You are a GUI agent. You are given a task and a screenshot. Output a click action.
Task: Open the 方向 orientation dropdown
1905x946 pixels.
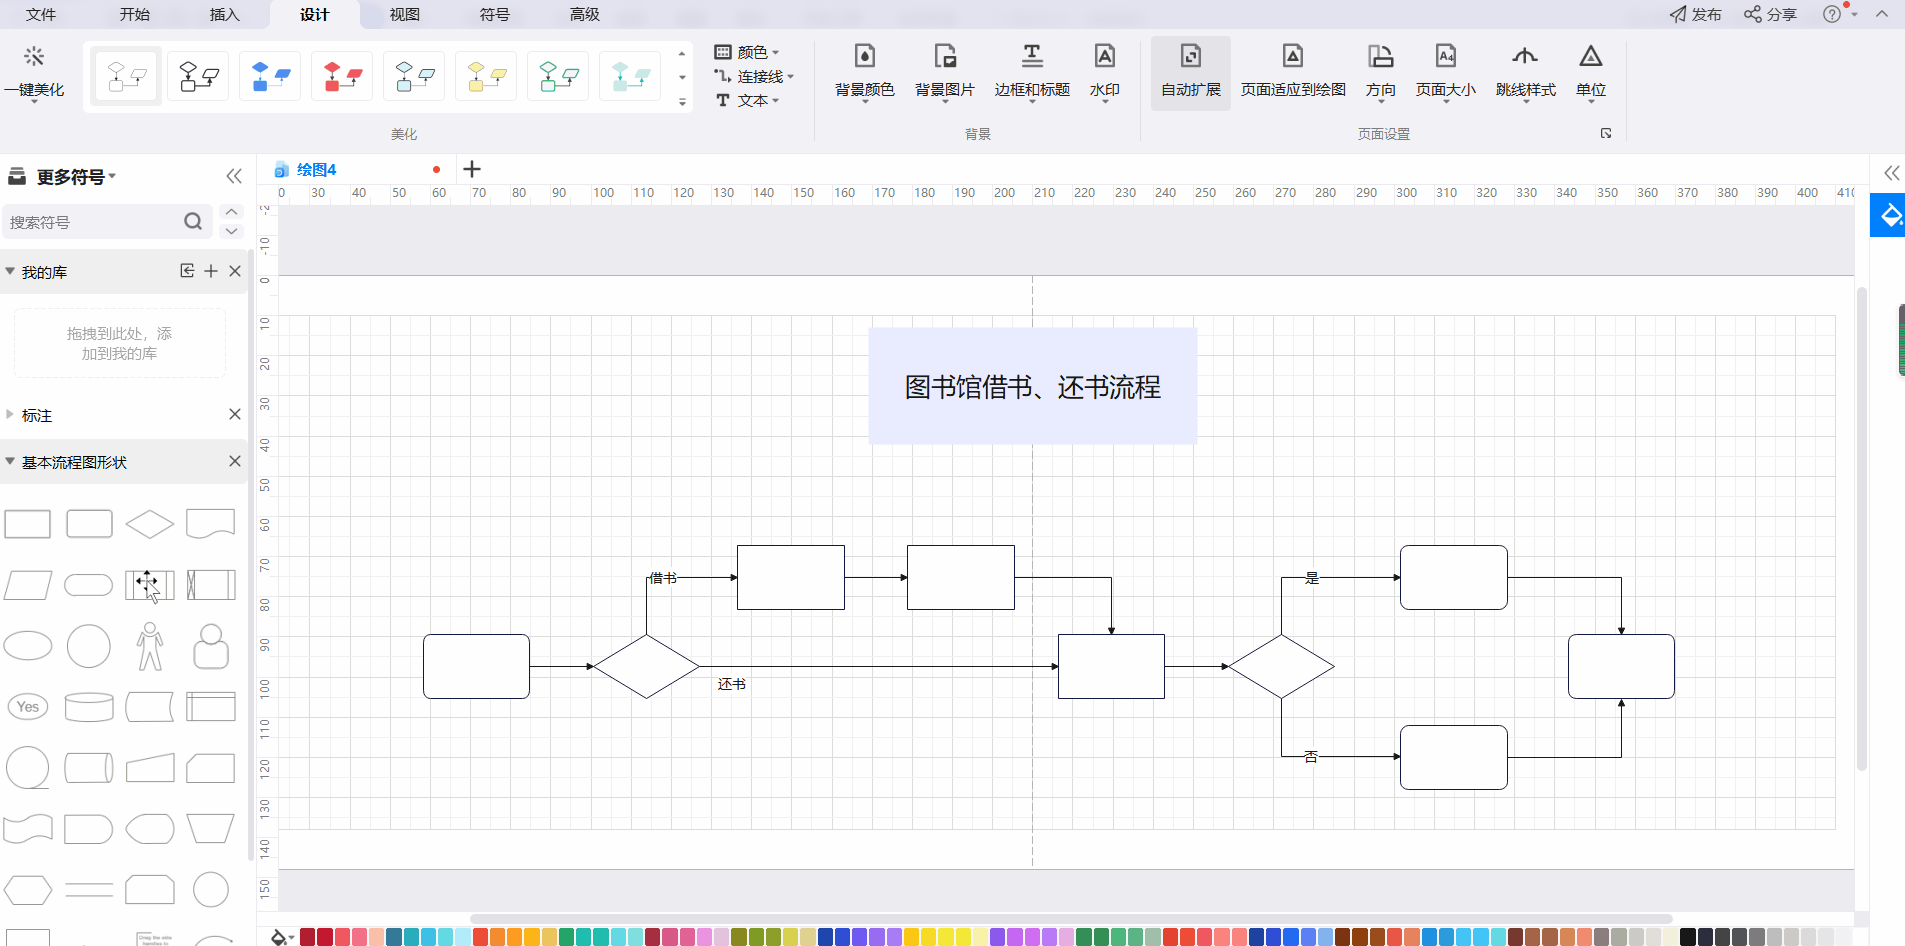click(x=1381, y=72)
